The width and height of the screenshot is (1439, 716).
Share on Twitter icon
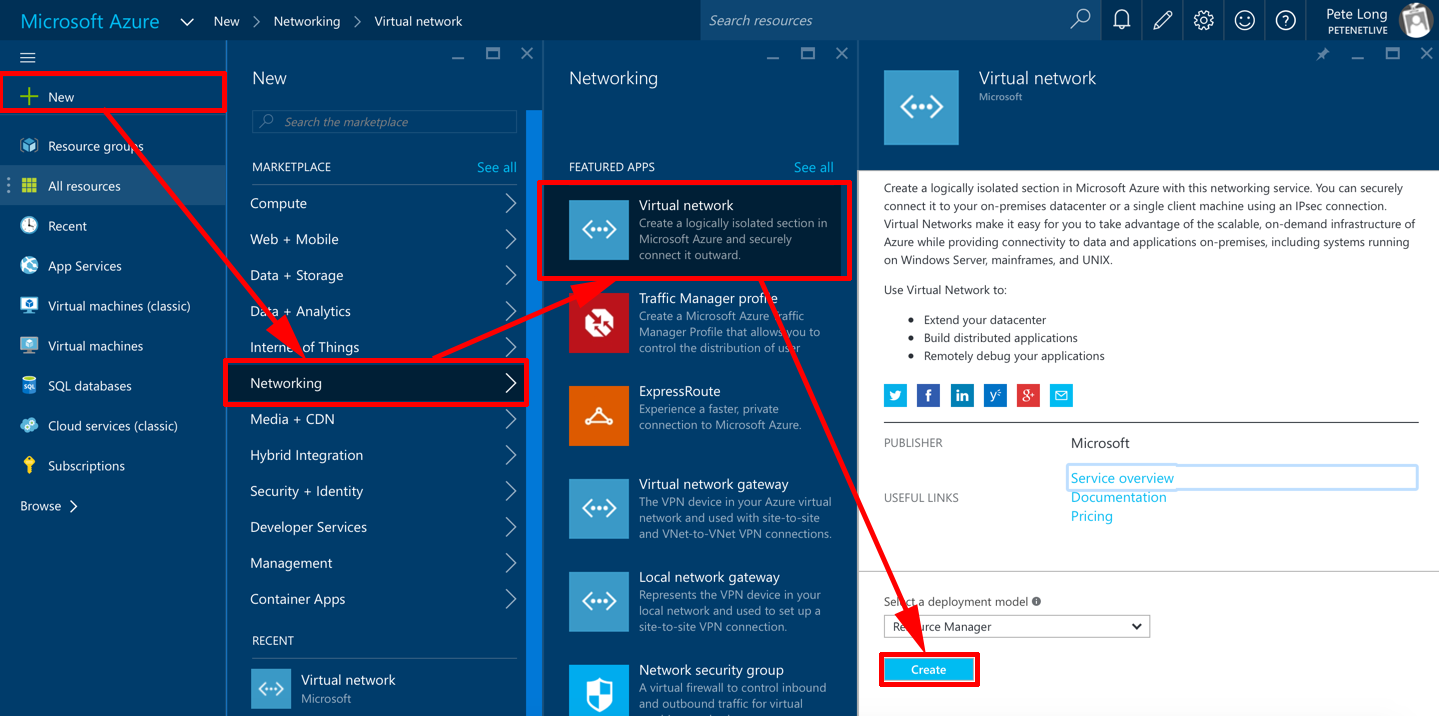[x=895, y=396]
